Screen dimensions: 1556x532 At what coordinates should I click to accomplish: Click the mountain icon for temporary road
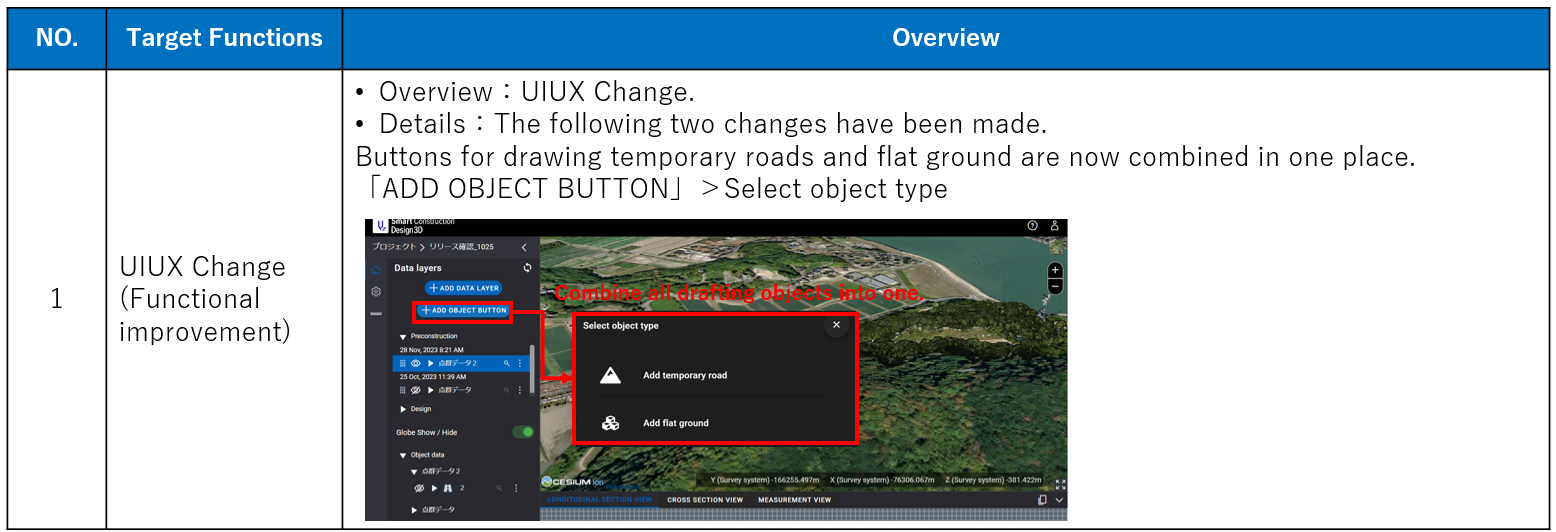coord(610,376)
